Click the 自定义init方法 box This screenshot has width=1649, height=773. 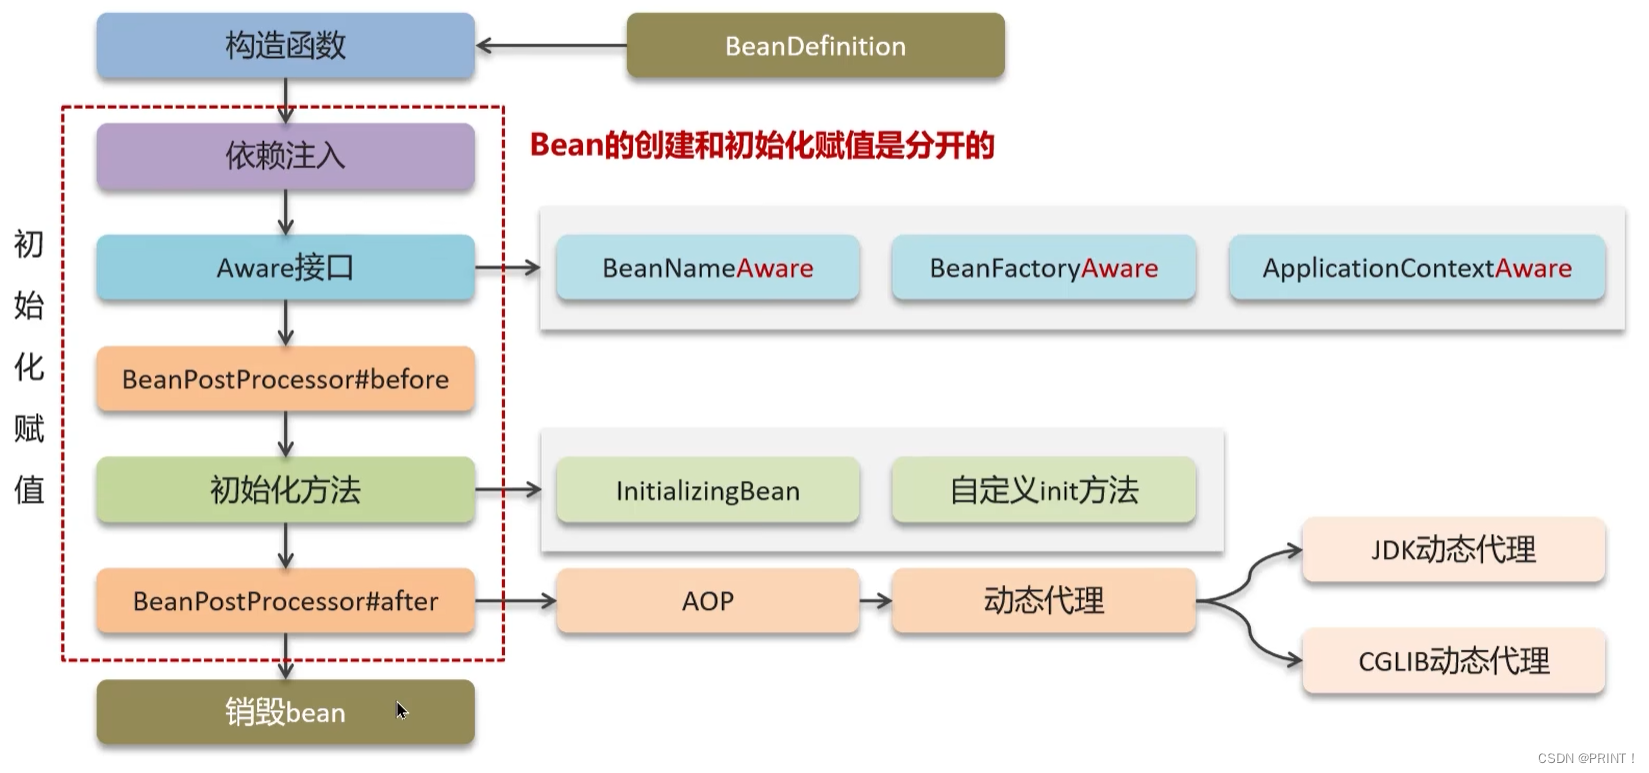(x=1044, y=490)
